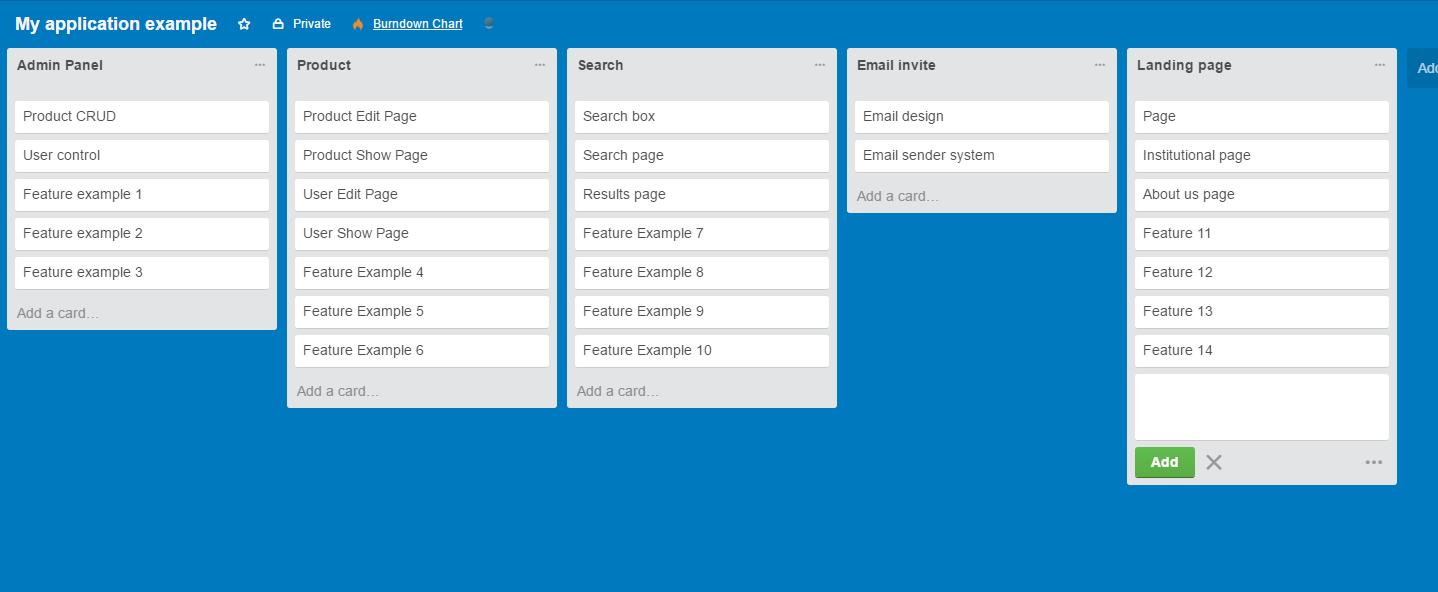Open the Admin Panel list menu ellipsis
Image resolution: width=1438 pixels, height=592 pixels.
260,65
